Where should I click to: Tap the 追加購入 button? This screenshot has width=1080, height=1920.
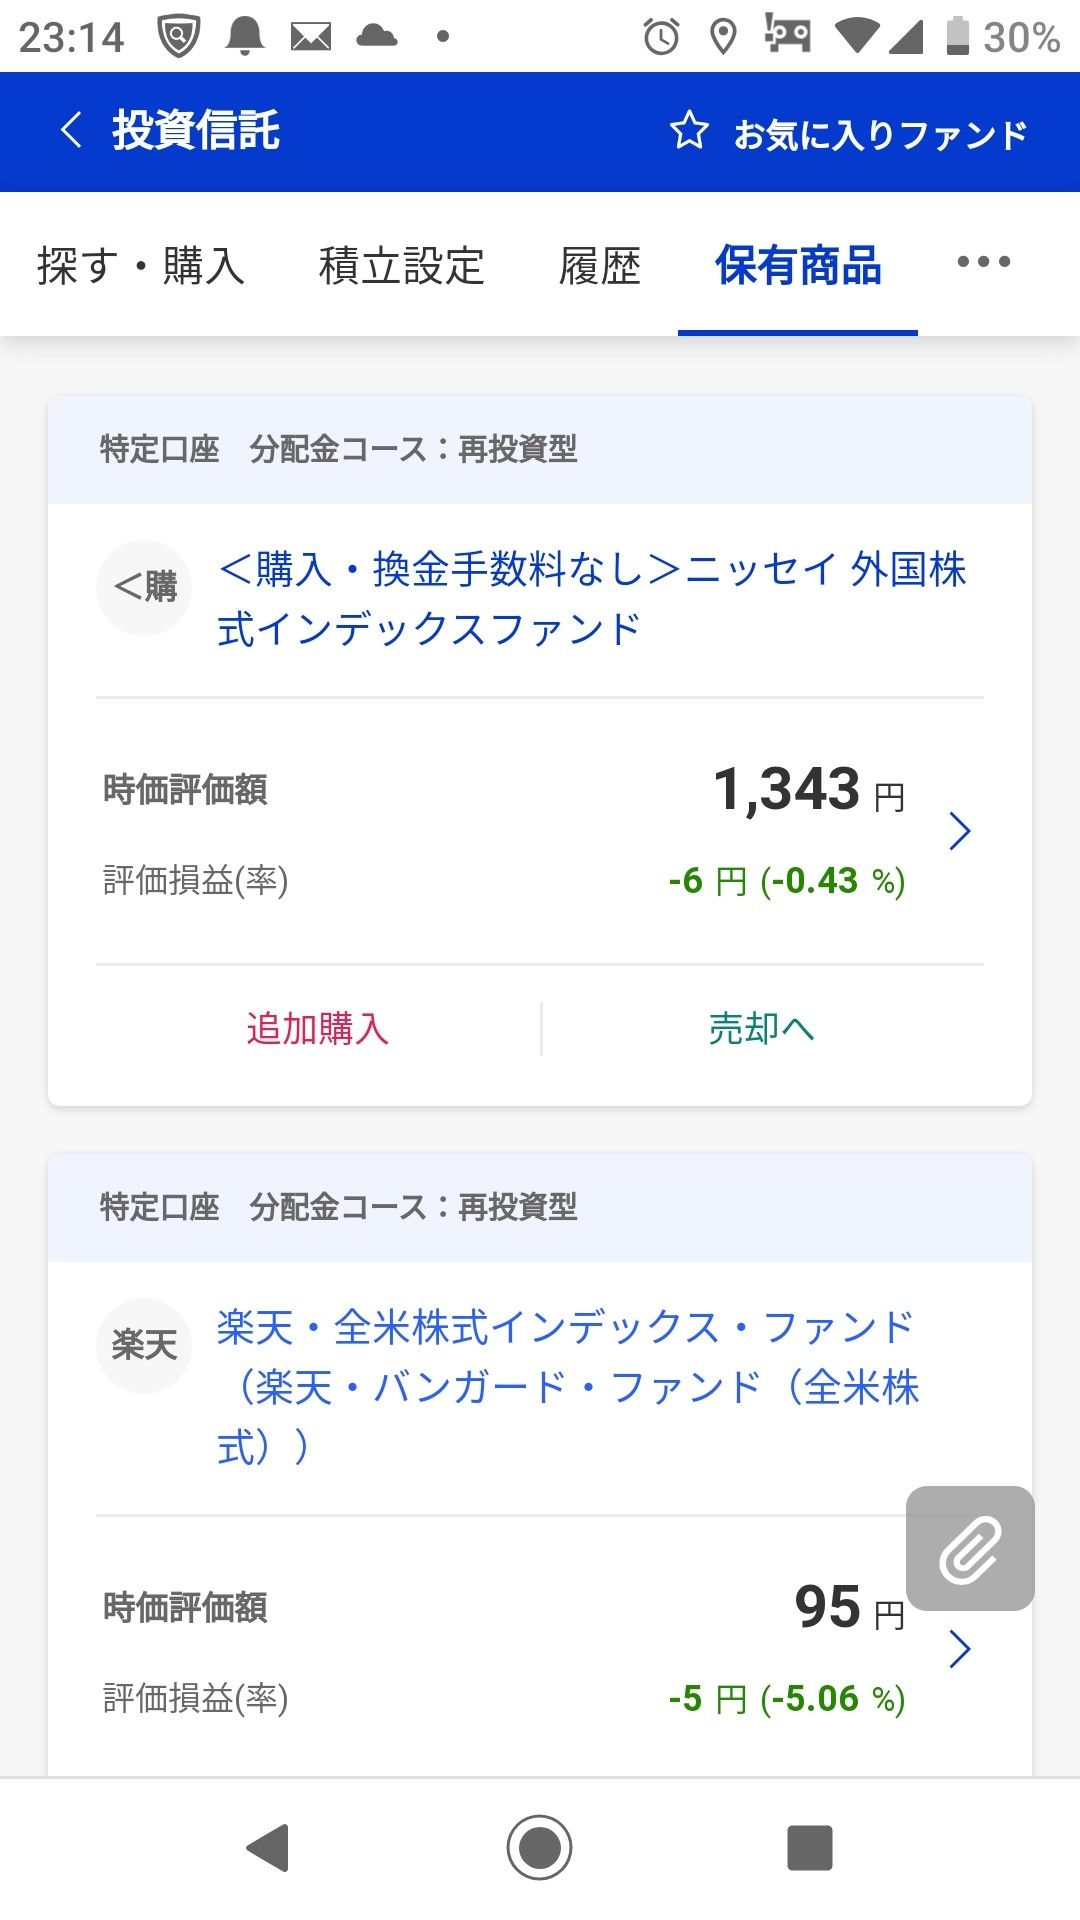(x=317, y=1029)
